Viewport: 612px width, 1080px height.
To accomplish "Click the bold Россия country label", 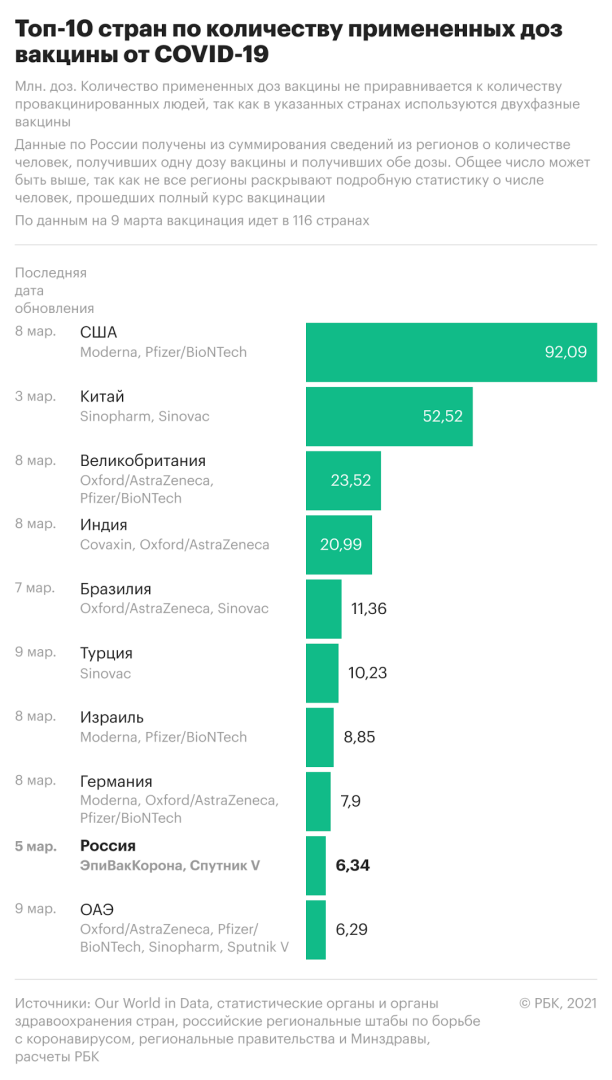I will tap(108, 845).
